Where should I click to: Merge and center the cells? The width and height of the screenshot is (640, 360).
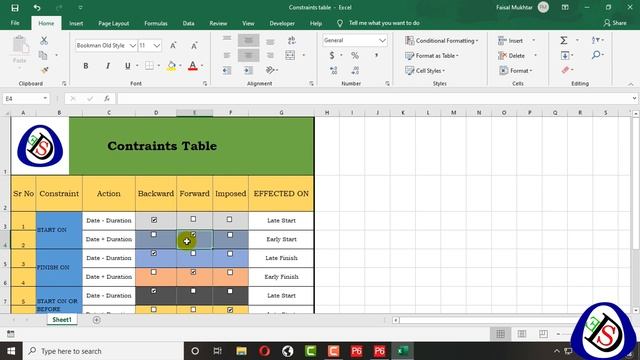(x=290, y=55)
